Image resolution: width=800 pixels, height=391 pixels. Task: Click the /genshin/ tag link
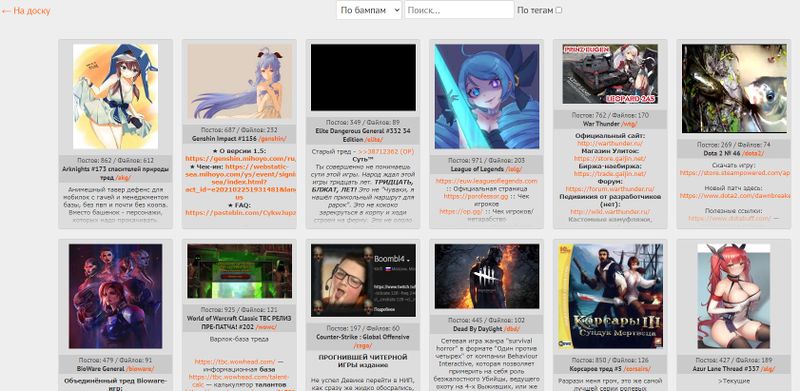272,138
